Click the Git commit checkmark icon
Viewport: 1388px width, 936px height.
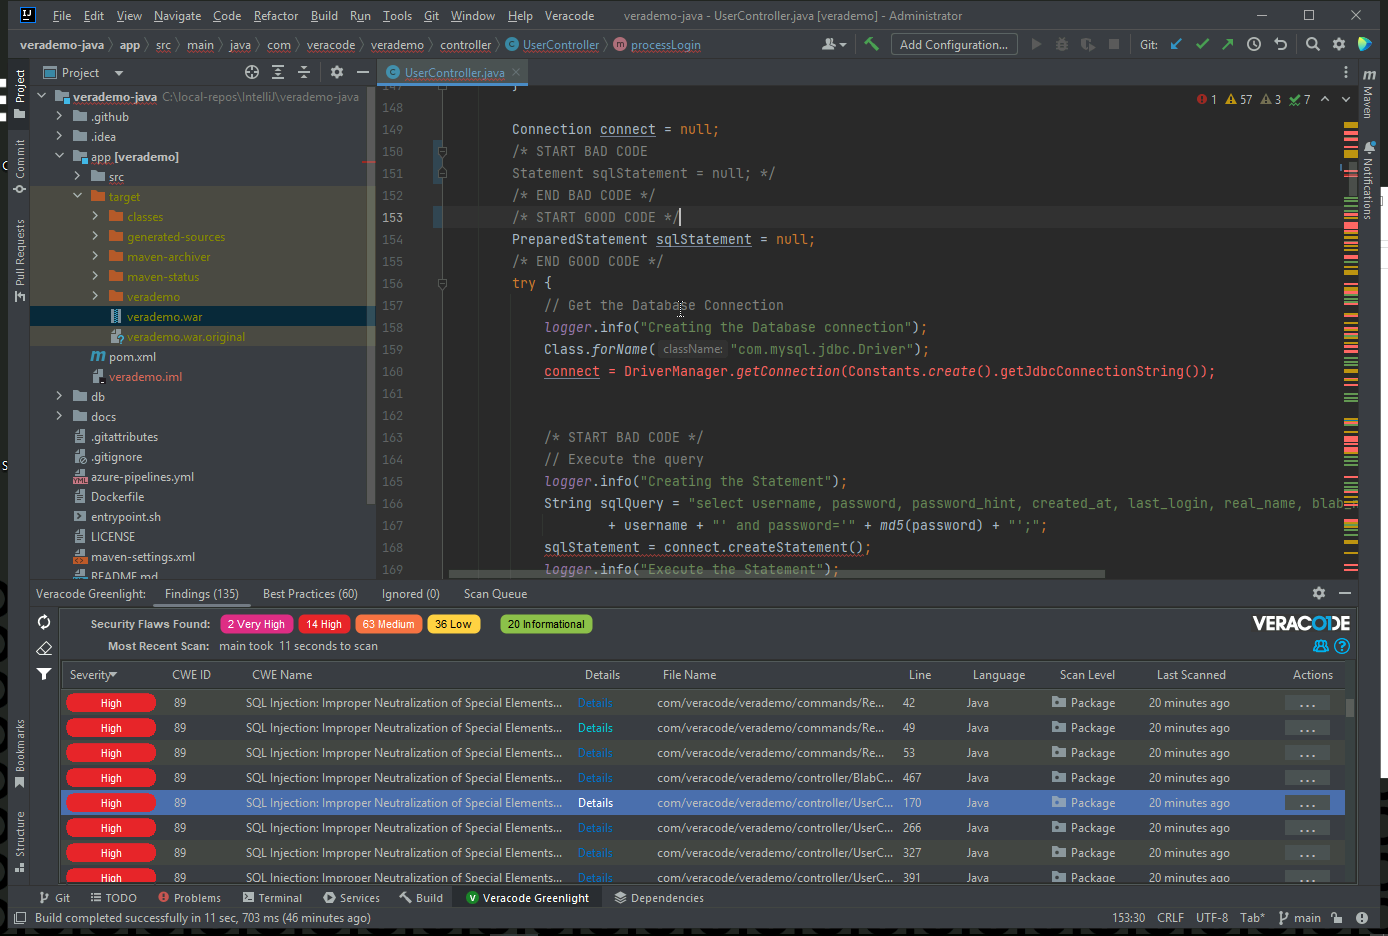(1202, 44)
